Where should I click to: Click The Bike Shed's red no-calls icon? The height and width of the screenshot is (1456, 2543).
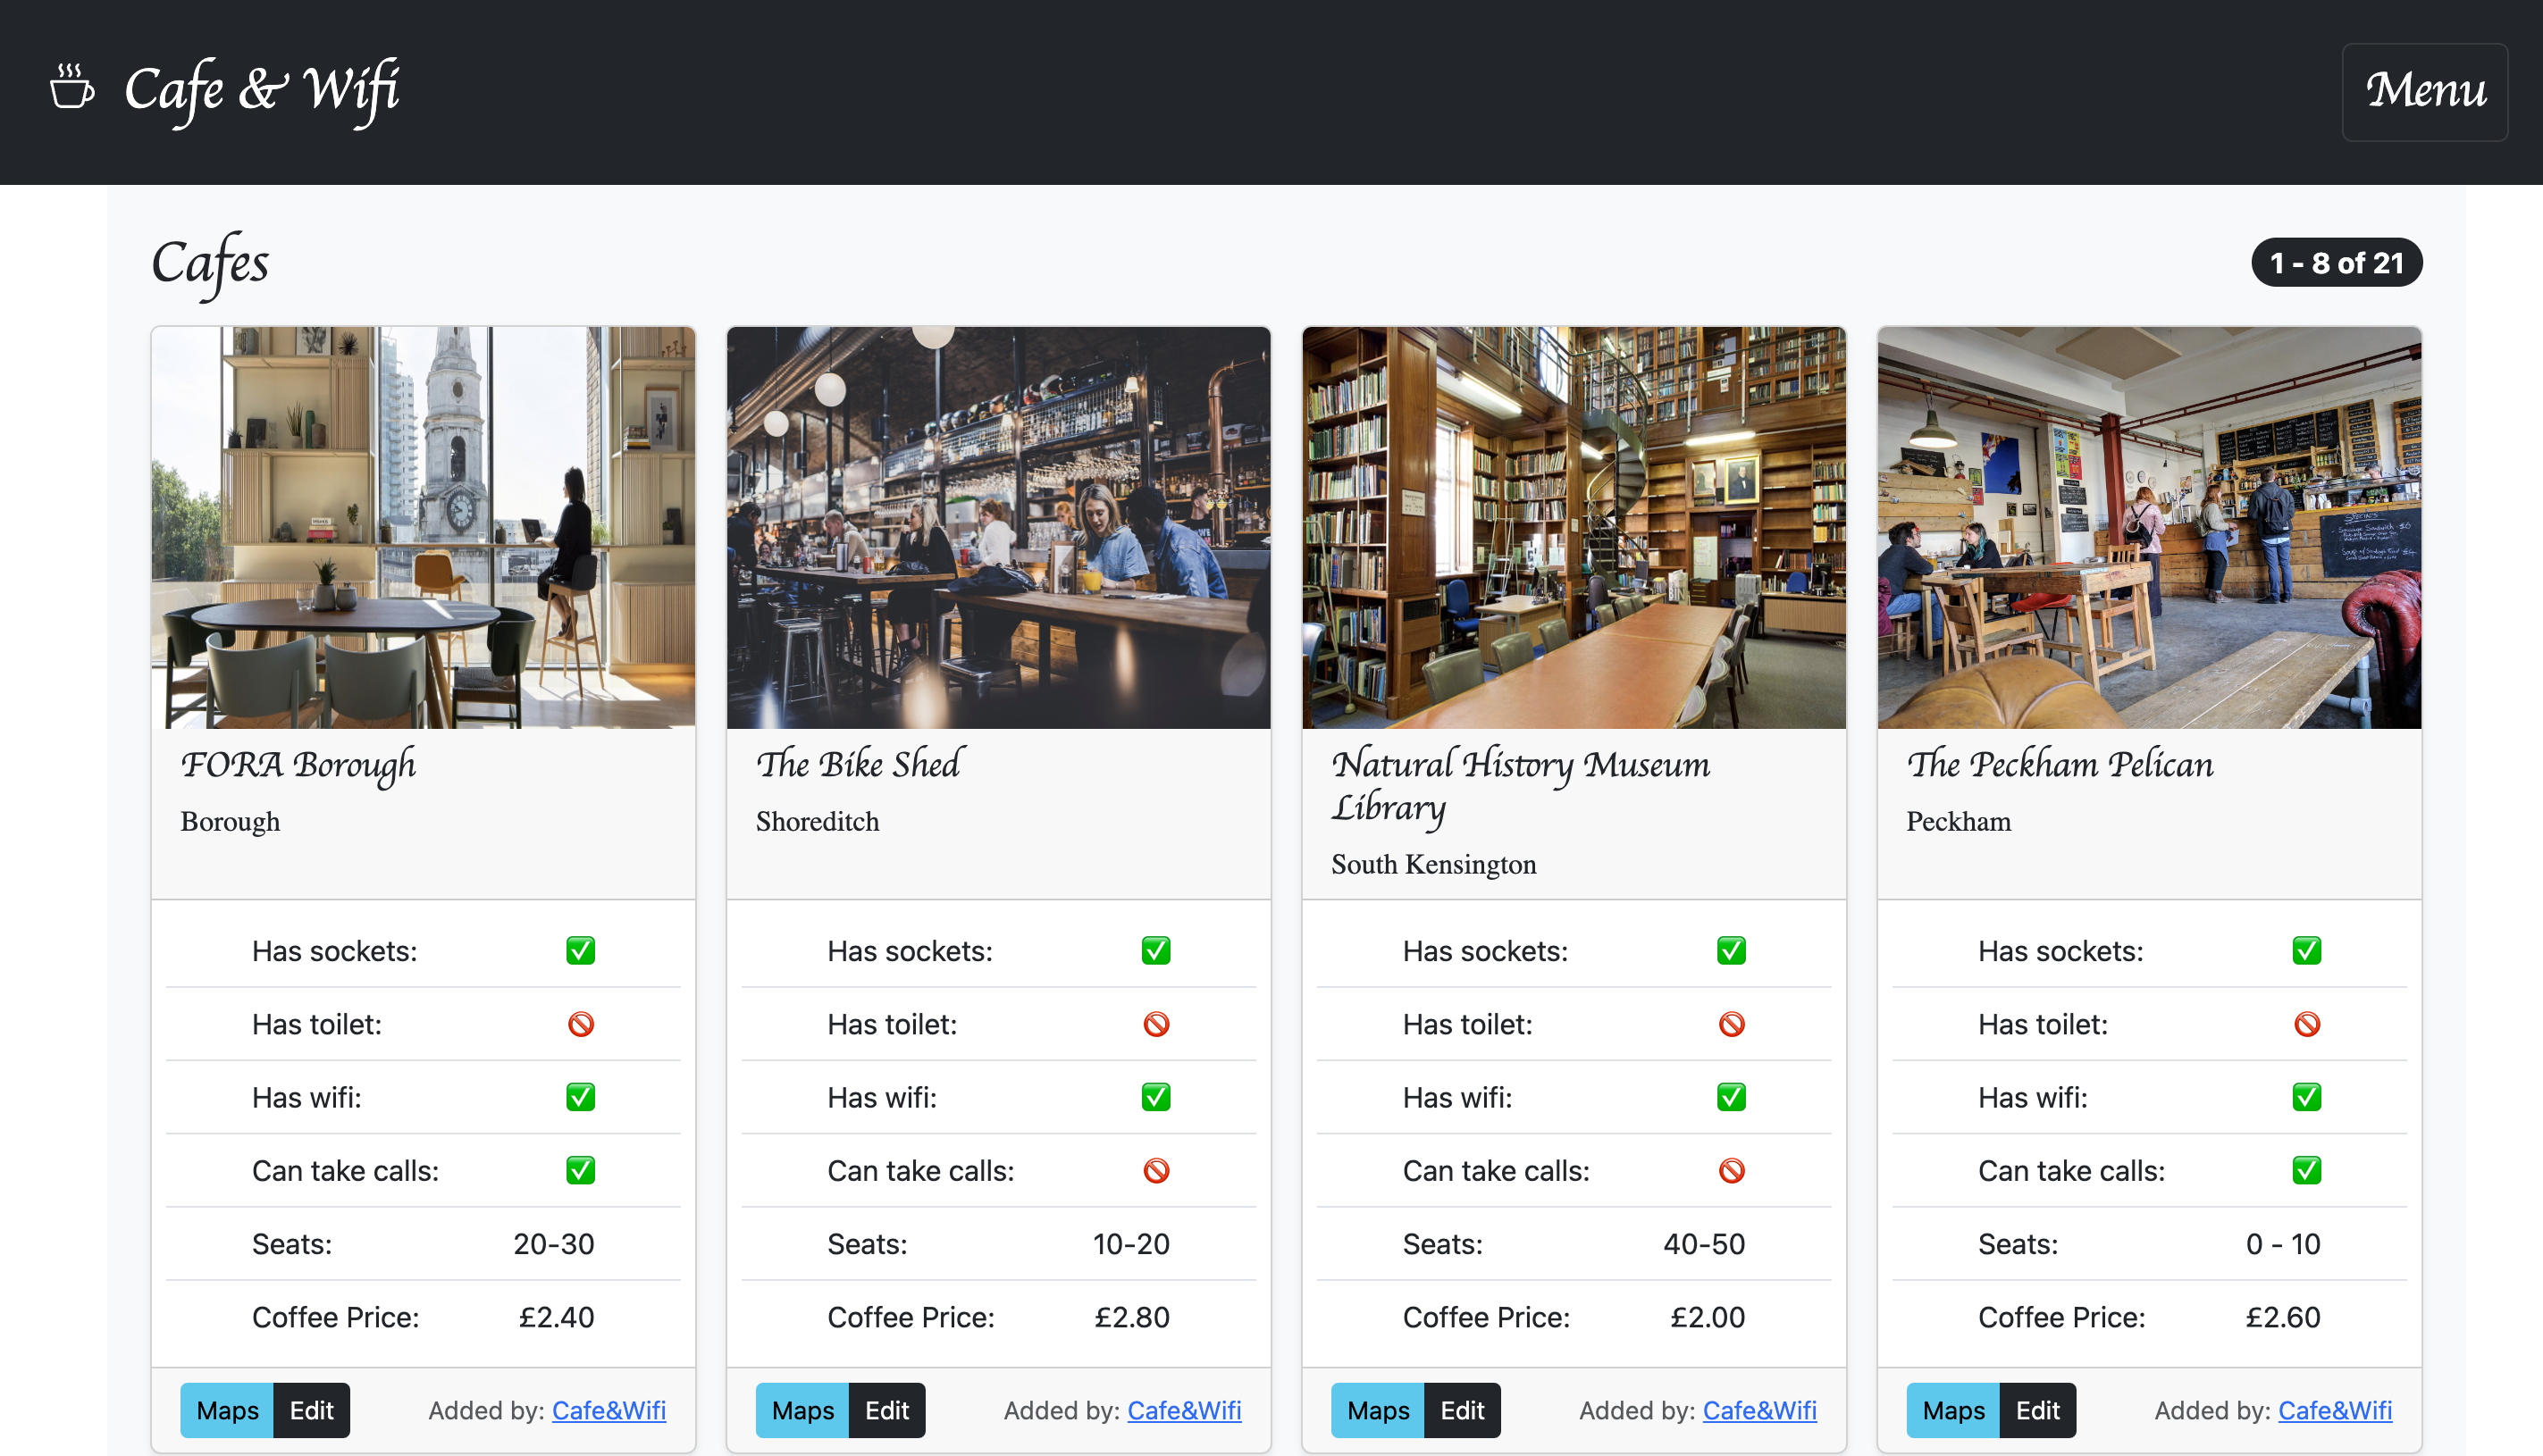tap(1156, 1170)
